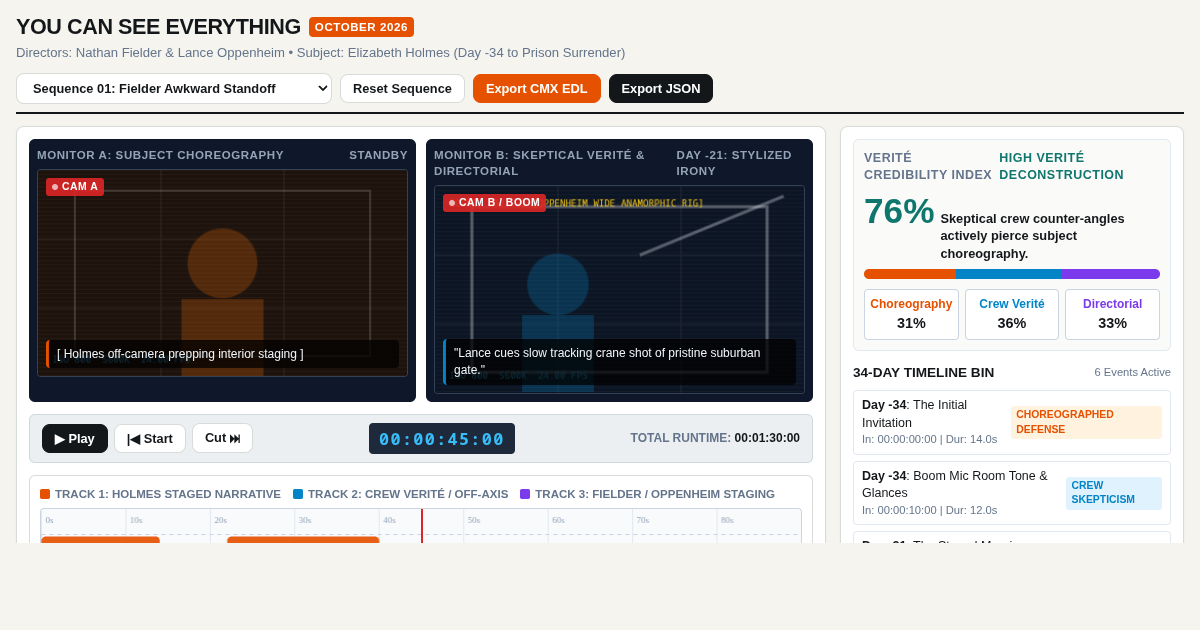Click the 34-DAY TIMELINE BIN heading
1200x630 pixels.
click(923, 372)
